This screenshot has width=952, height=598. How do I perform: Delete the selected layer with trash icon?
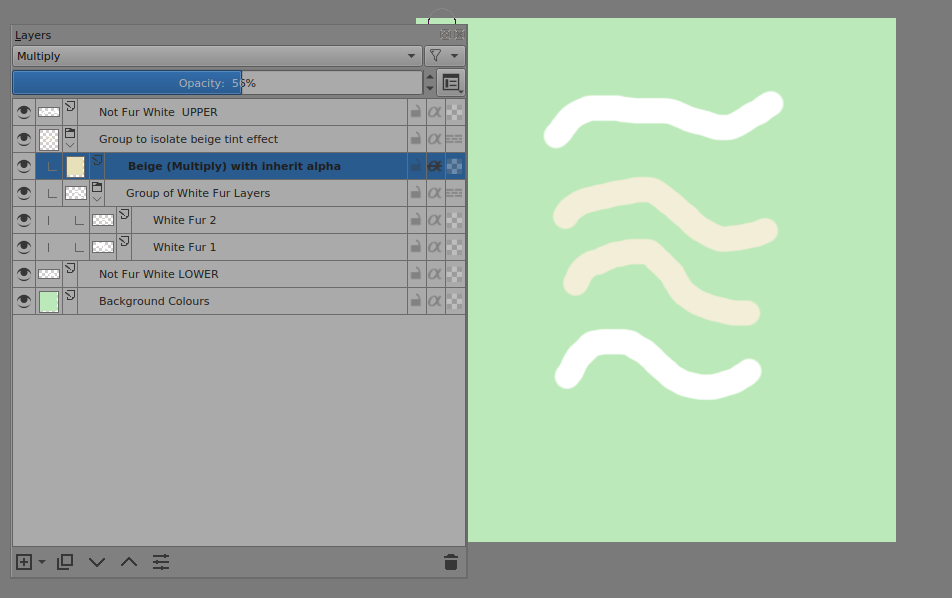click(x=451, y=562)
